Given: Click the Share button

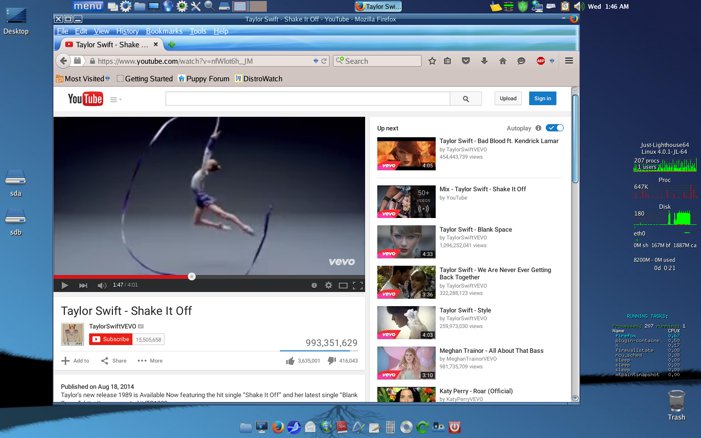Looking at the screenshot, I should click(114, 361).
